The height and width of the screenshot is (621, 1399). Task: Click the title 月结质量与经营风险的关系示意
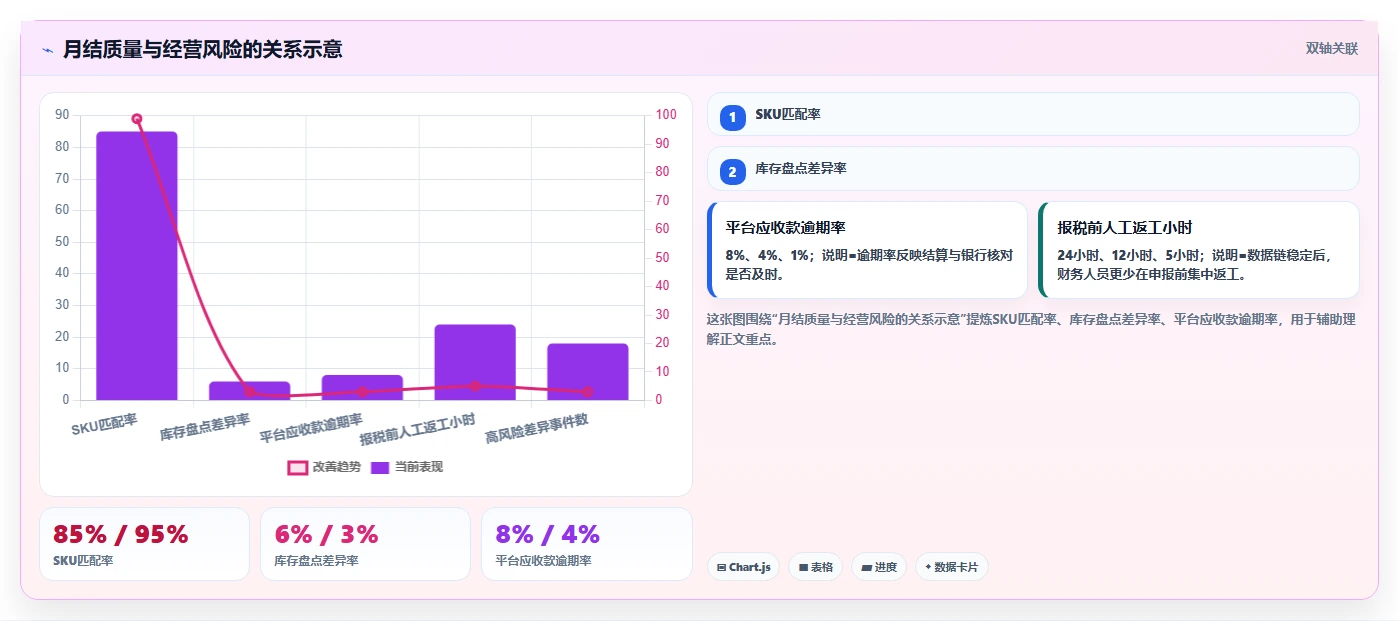[x=203, y=49]
